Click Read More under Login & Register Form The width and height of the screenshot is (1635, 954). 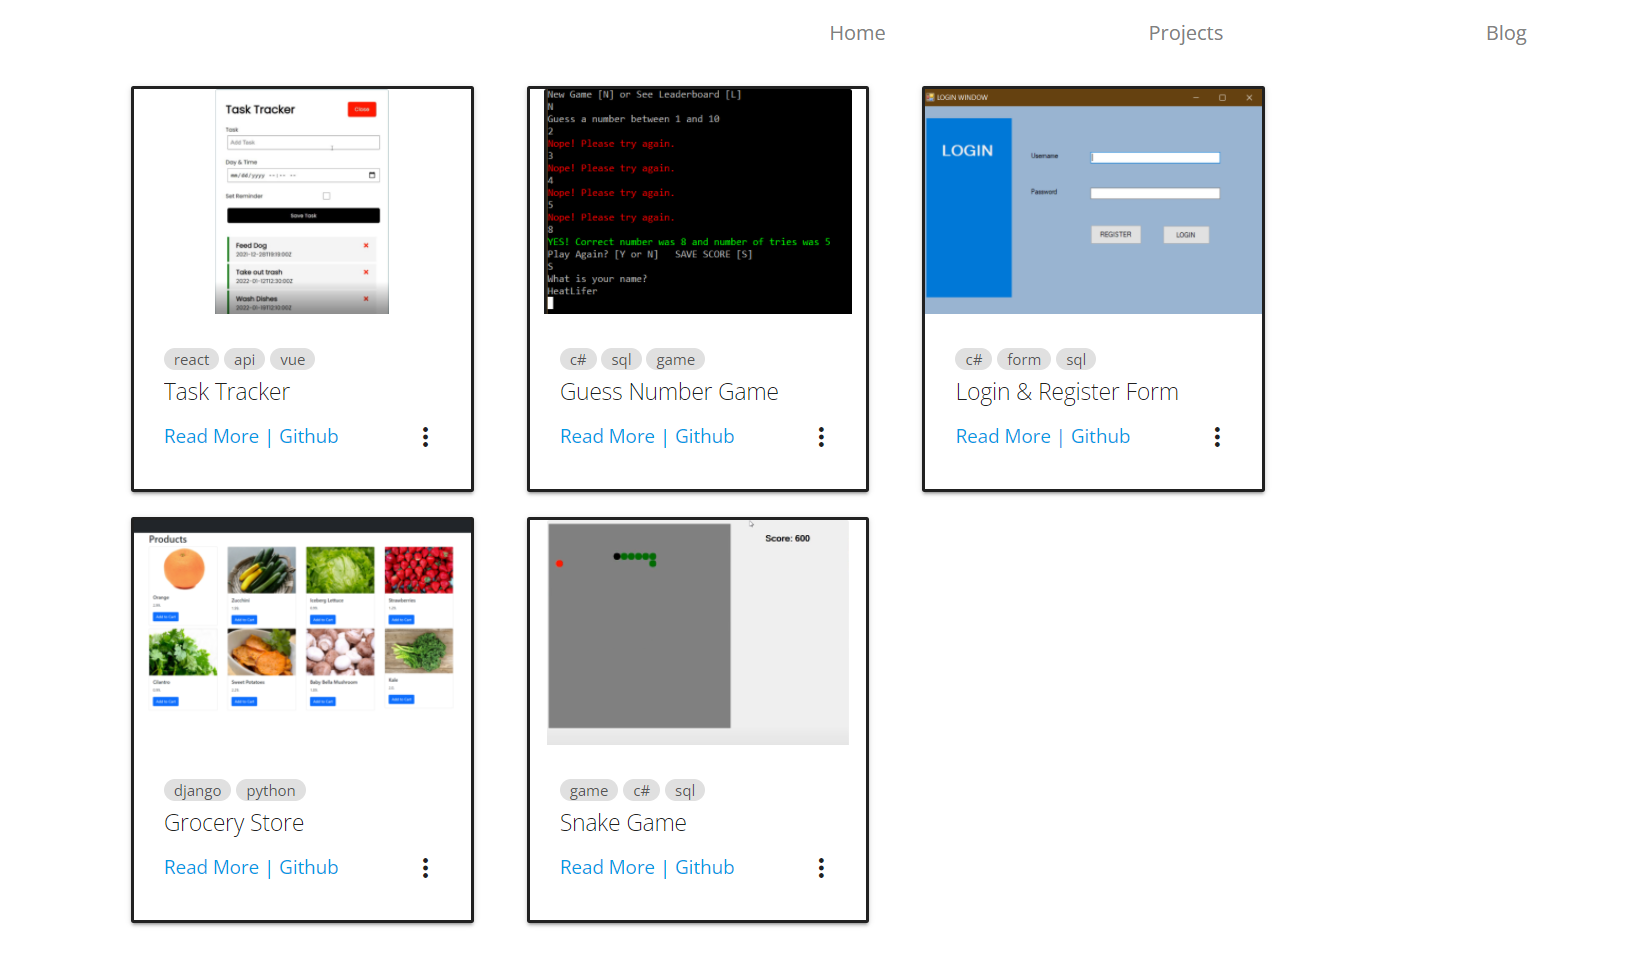coord(1003,436)
